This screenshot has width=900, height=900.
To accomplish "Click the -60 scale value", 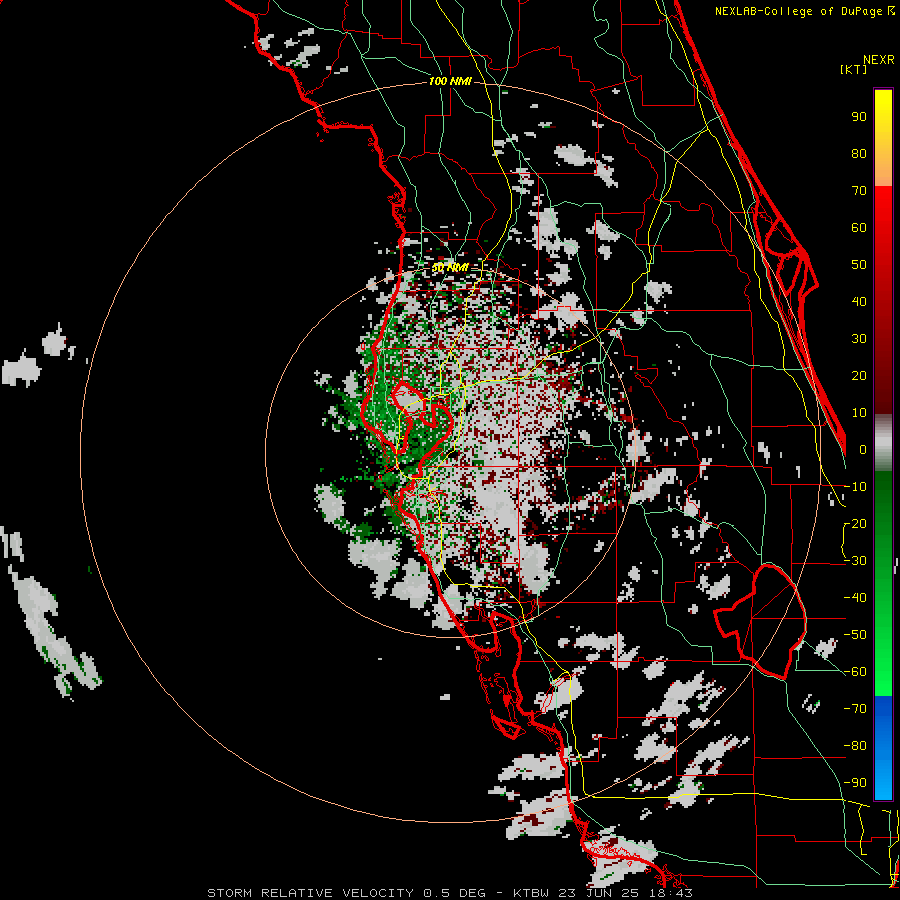I will point(855,672).
